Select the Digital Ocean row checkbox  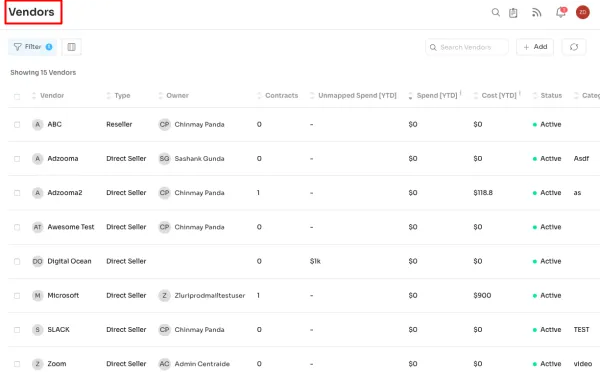[17, 261]
